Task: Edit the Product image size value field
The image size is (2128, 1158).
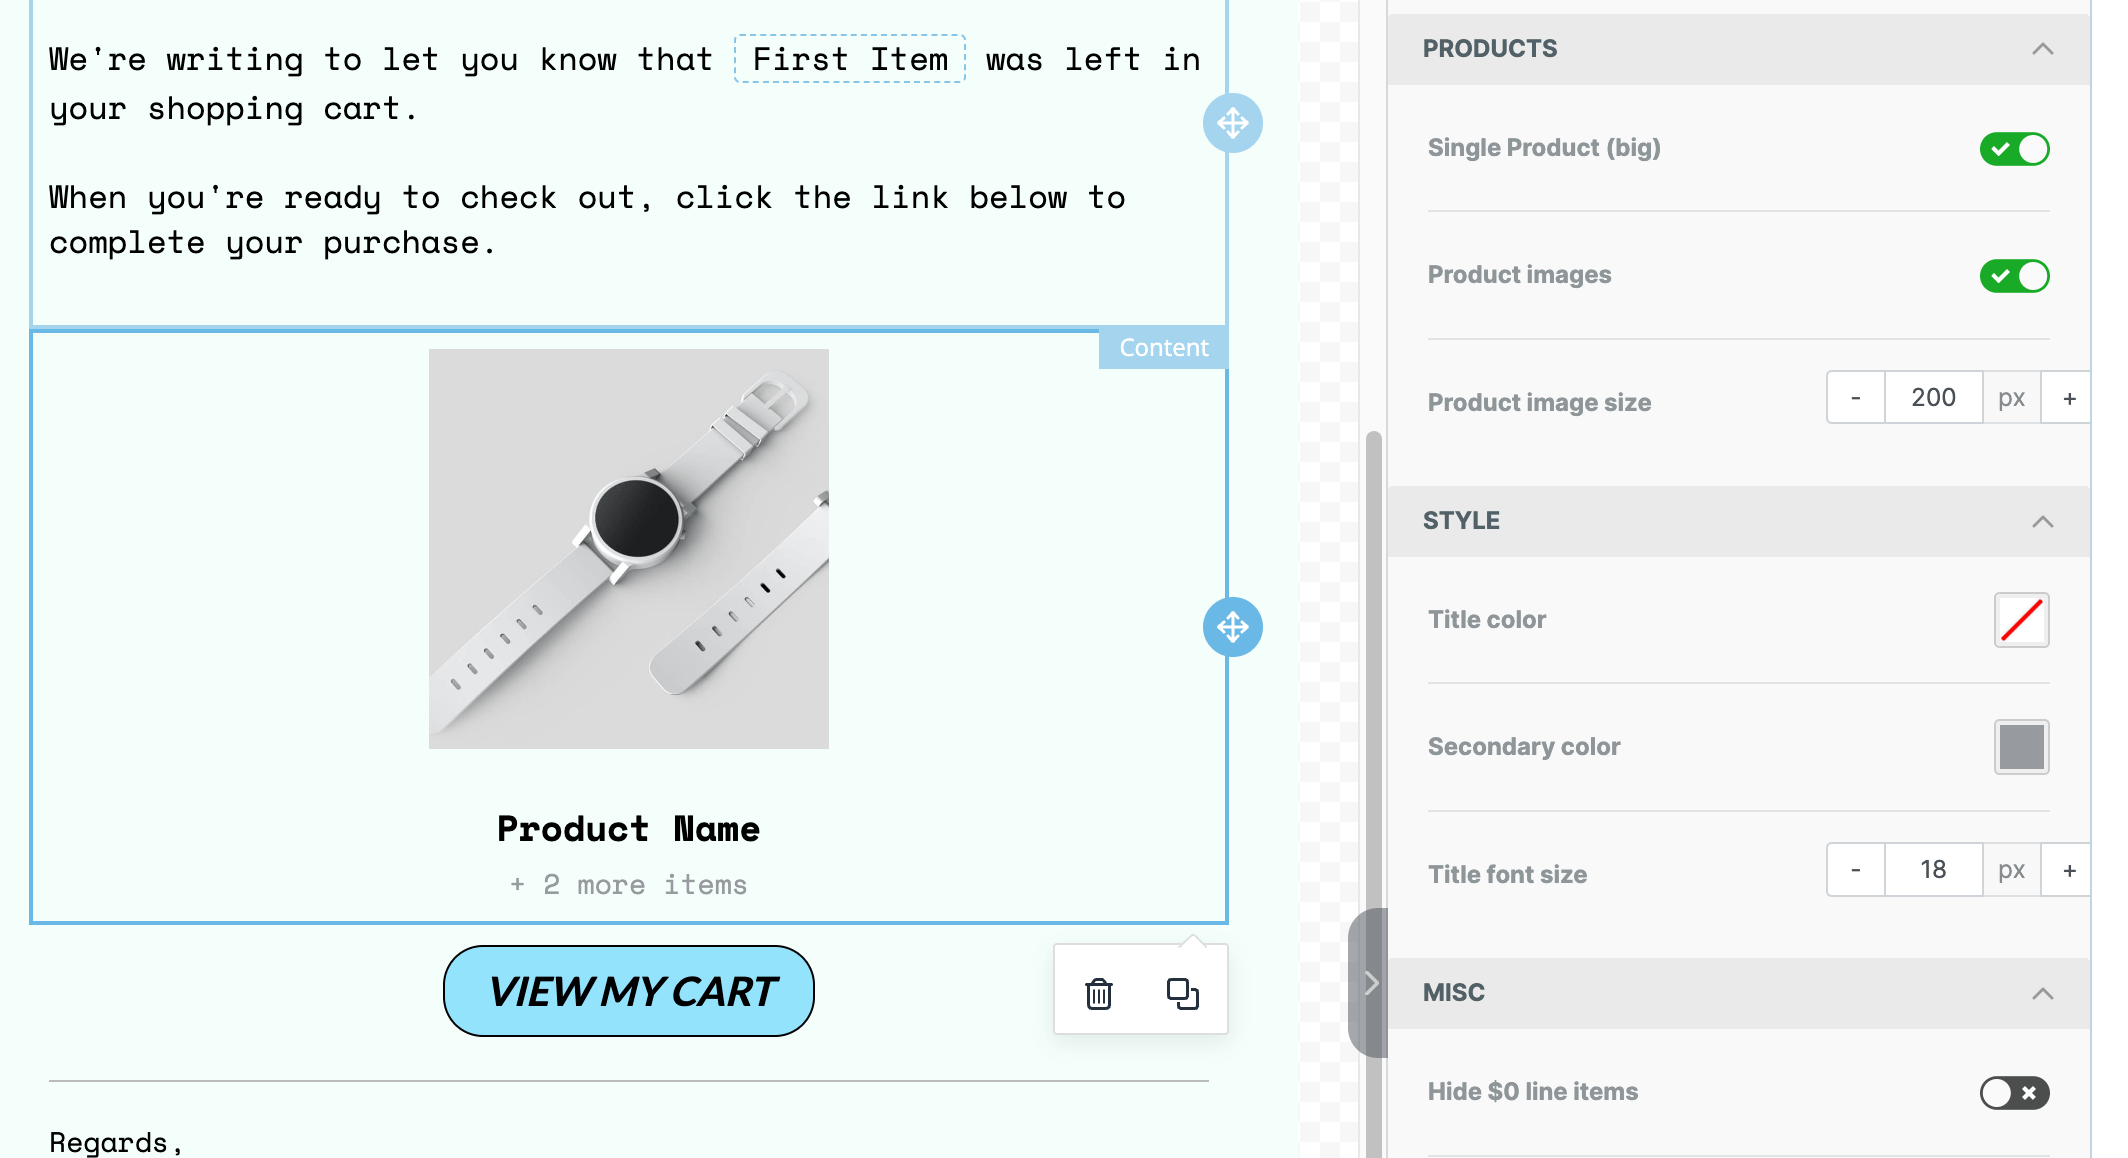Action: tap(1933, 397)
